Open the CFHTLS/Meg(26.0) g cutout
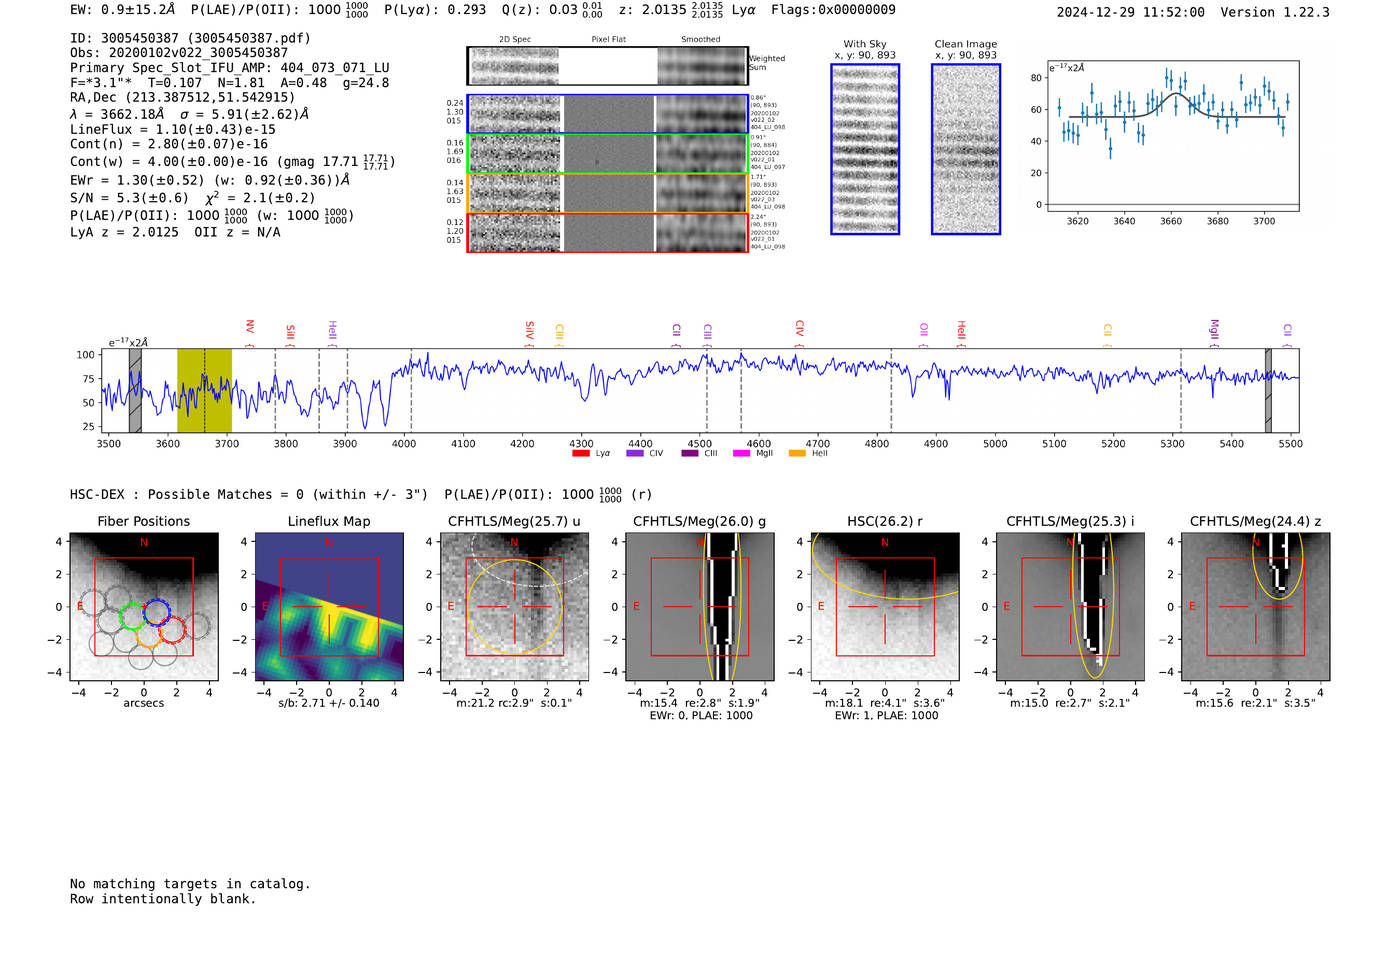Viewport: 1400px width, 953px height. (699, 607)
